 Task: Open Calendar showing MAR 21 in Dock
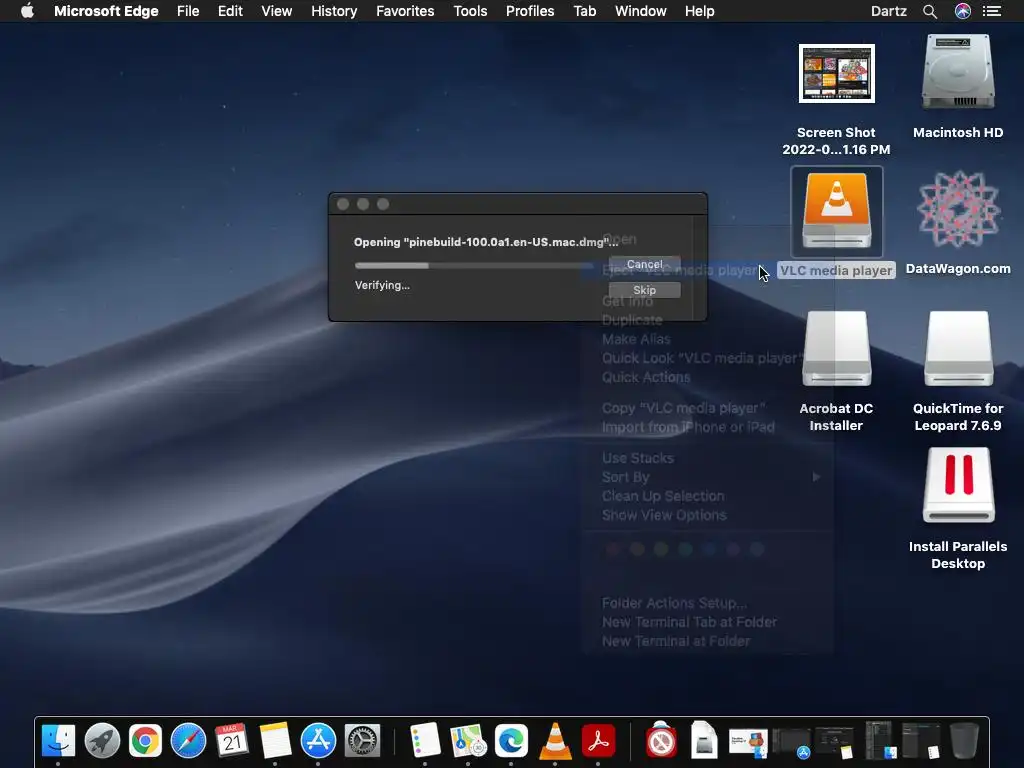tap(231, 741)
